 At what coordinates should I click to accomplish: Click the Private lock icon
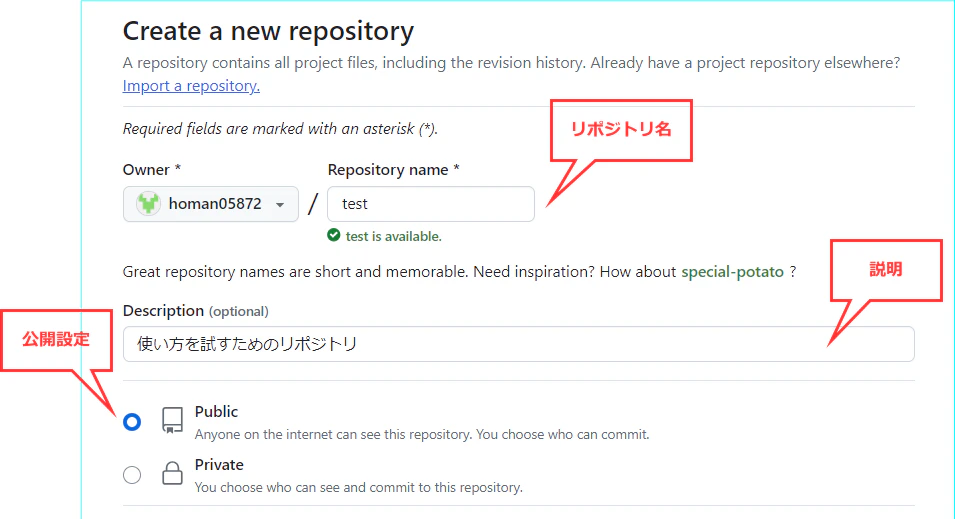click(x=172, y=473)
